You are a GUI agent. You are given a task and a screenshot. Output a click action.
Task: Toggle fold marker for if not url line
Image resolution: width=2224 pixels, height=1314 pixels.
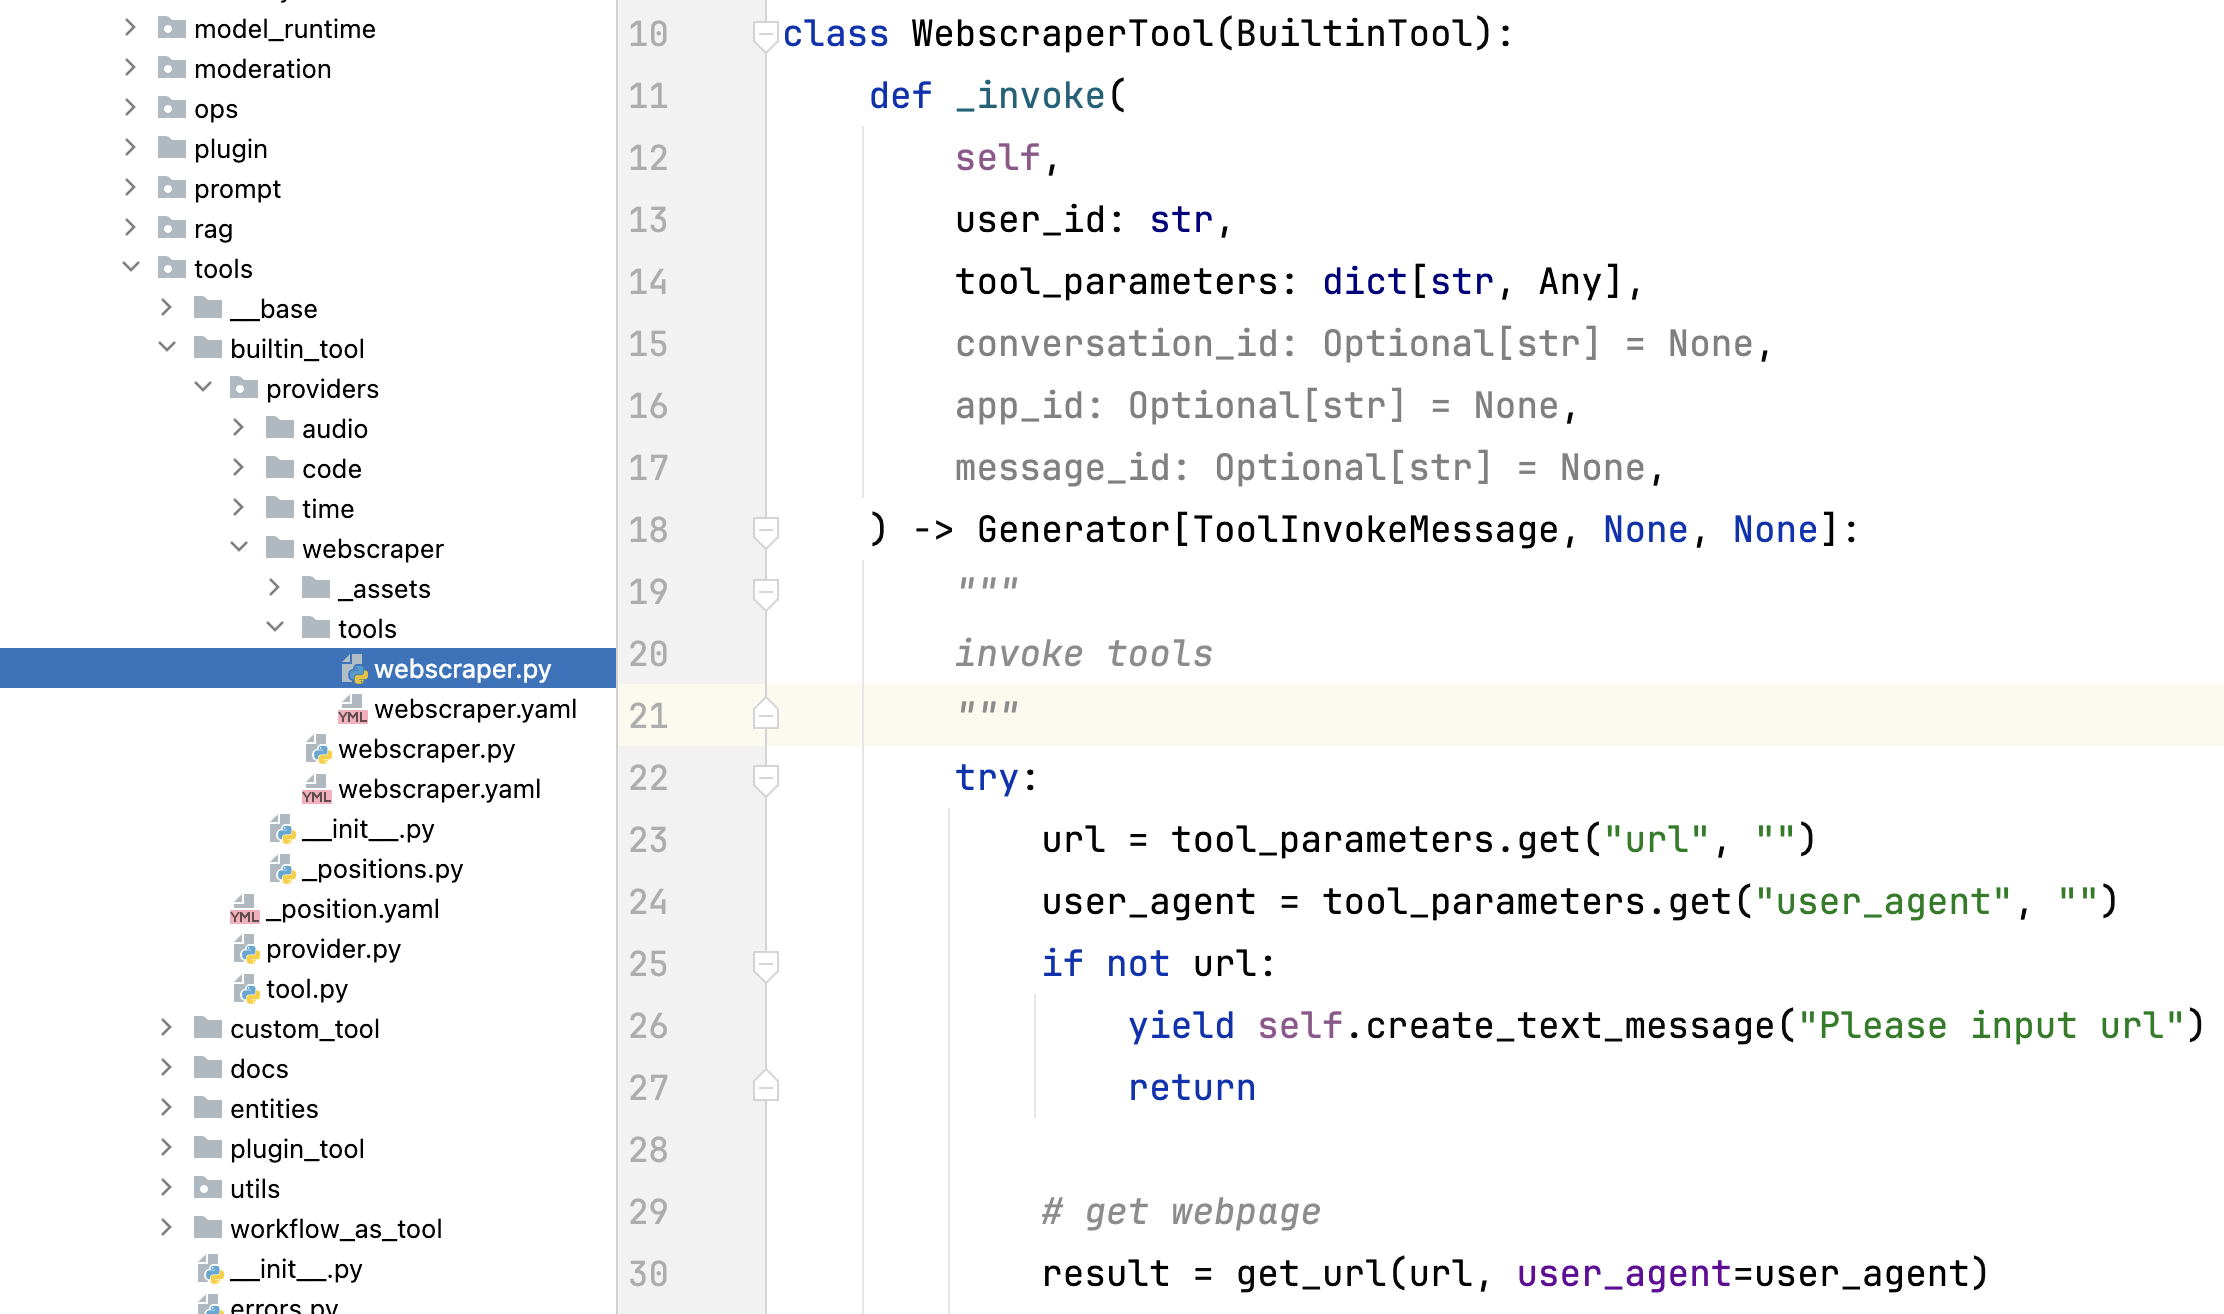tap(765, 965)
